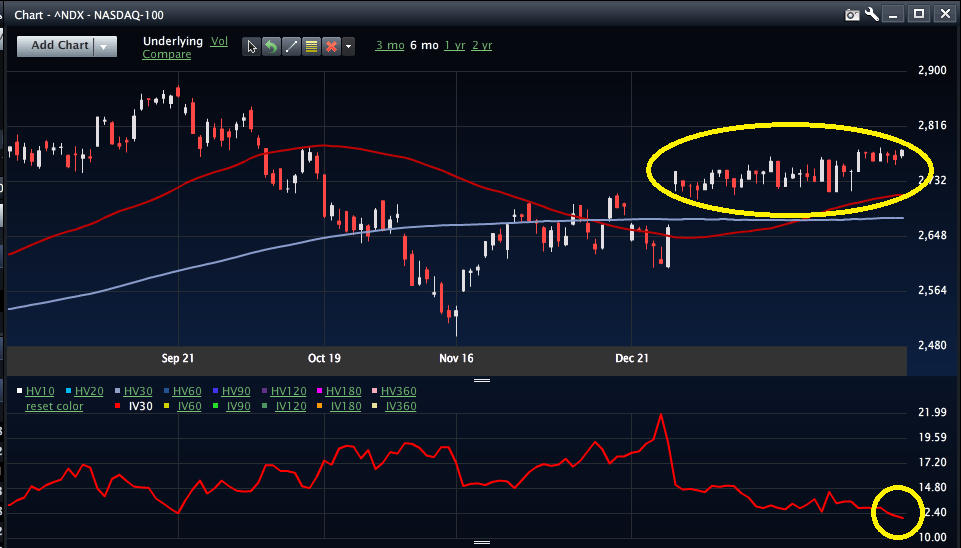Viewport: 961px width, 548px height.
Task: Expand the drawing tools dropdown arrow
Action: click(x=348, y=46)
